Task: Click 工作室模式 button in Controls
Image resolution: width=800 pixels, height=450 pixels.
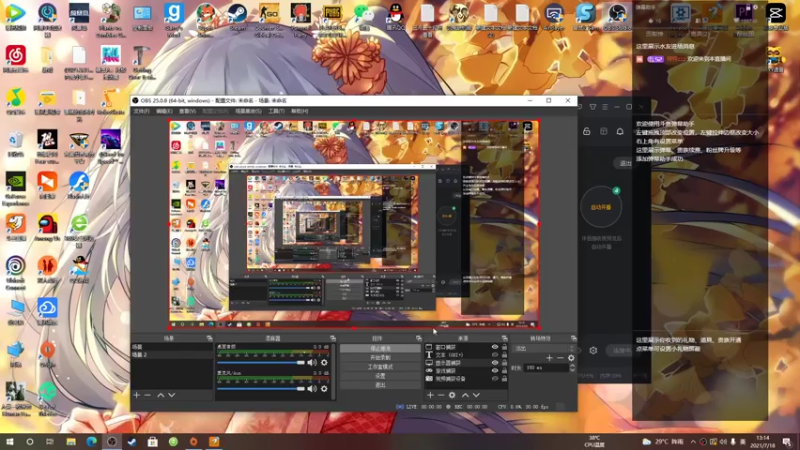Action: [x=380, y=367]
